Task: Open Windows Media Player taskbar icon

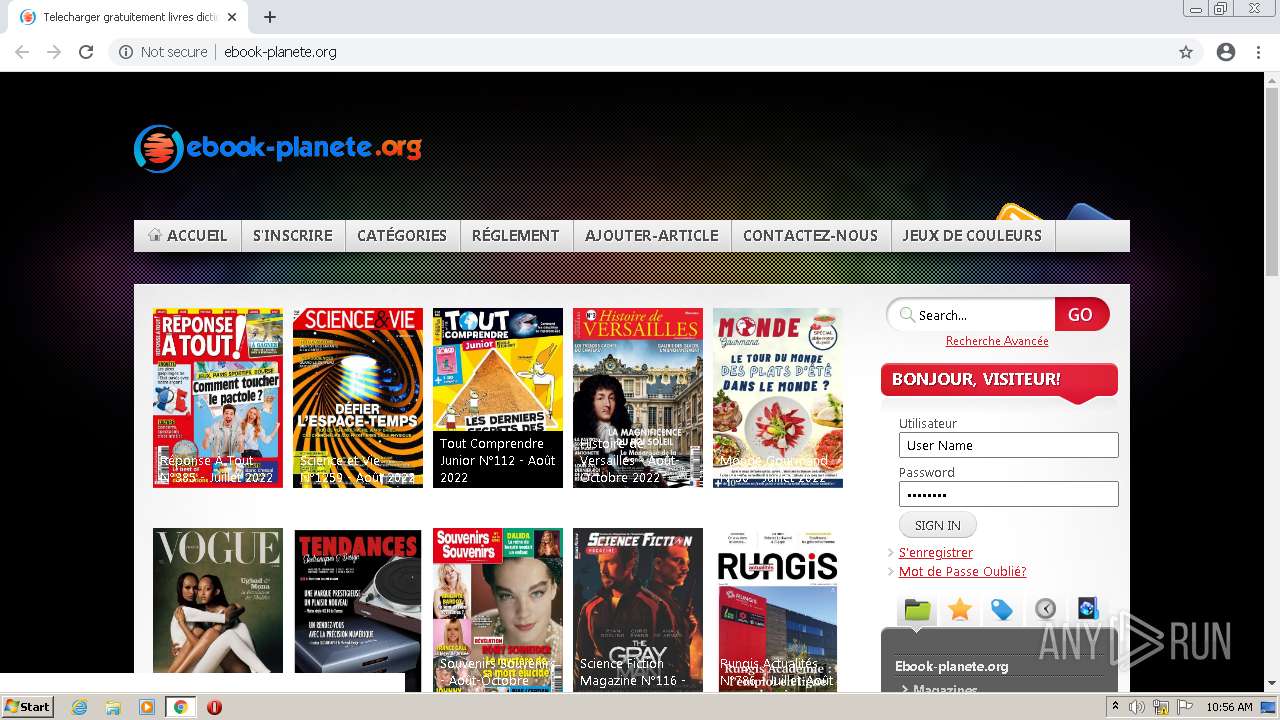Action: 147,707
